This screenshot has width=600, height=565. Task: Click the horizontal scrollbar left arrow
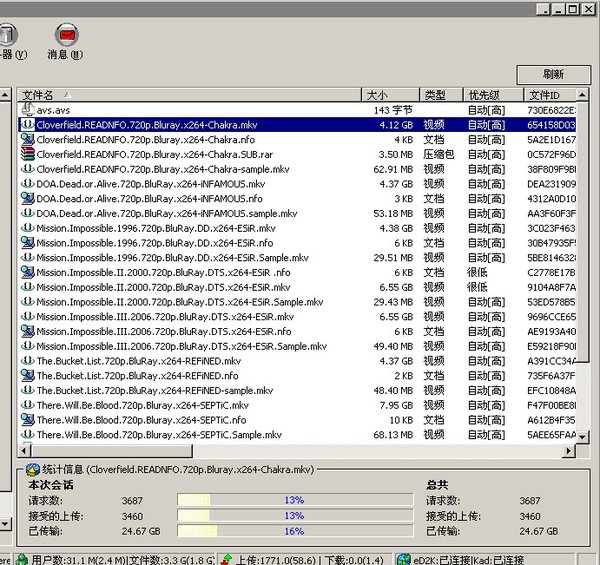(24, 451)
